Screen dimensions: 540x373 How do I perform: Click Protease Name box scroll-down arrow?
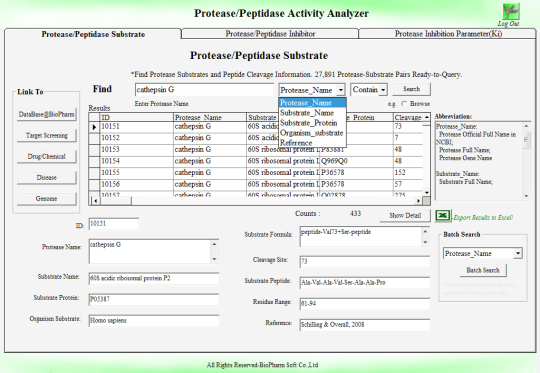pos(215,259)
